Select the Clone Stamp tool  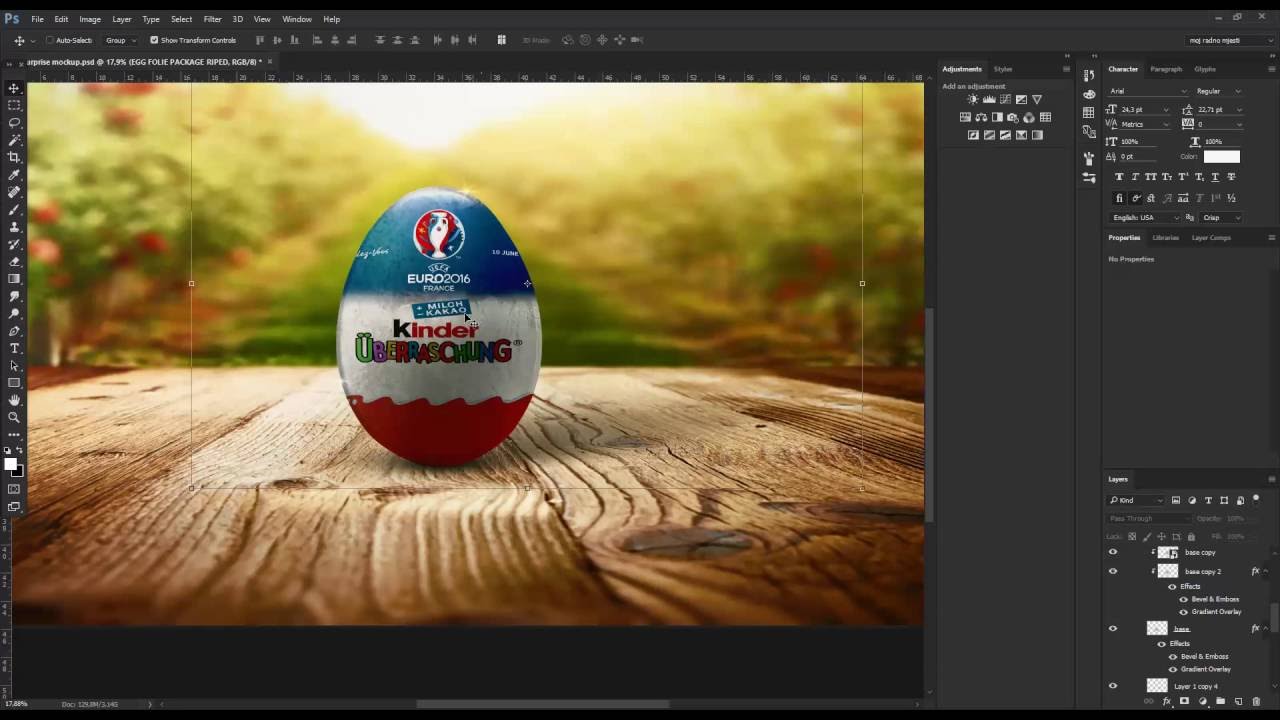14,227
